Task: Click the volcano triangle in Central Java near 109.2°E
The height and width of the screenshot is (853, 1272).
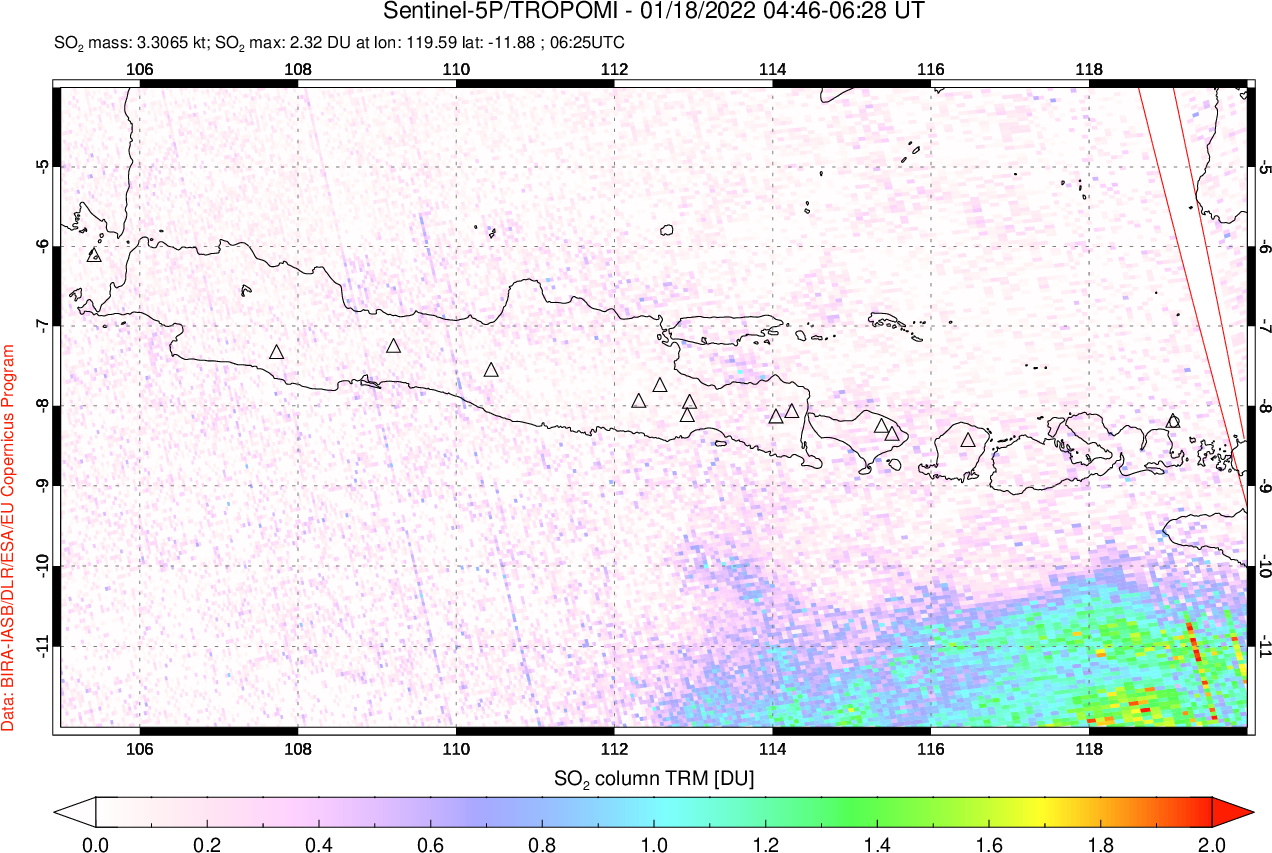Action: [x=394, y=346]
